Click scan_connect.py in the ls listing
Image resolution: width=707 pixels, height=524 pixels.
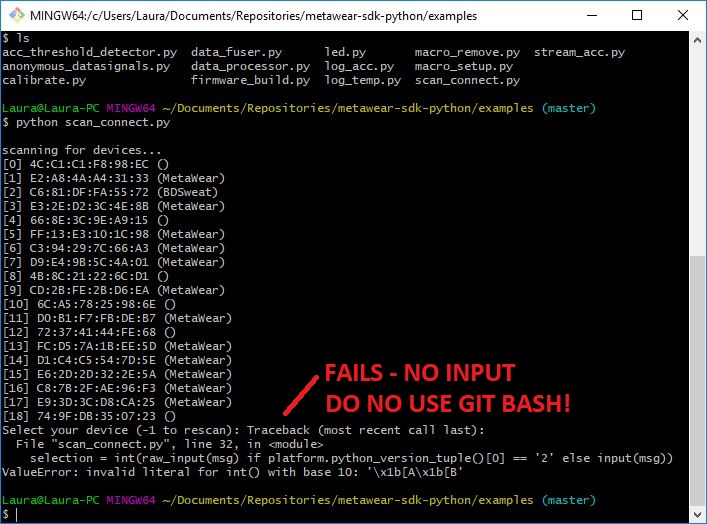(467, 80)
